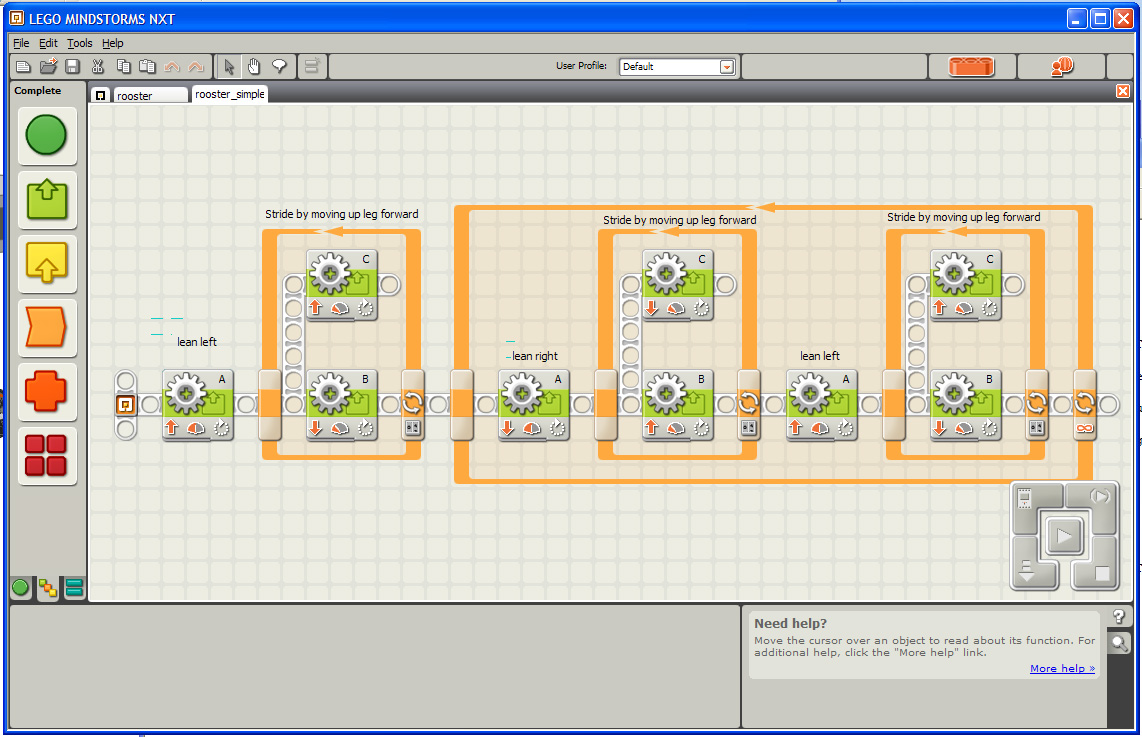Click the outer forever loop infinity end icon

(x=1084, y=404)
